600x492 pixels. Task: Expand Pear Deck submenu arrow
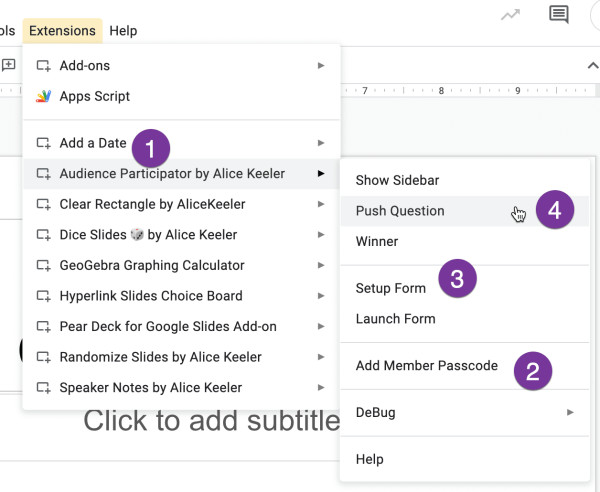(x=321, y=327)
